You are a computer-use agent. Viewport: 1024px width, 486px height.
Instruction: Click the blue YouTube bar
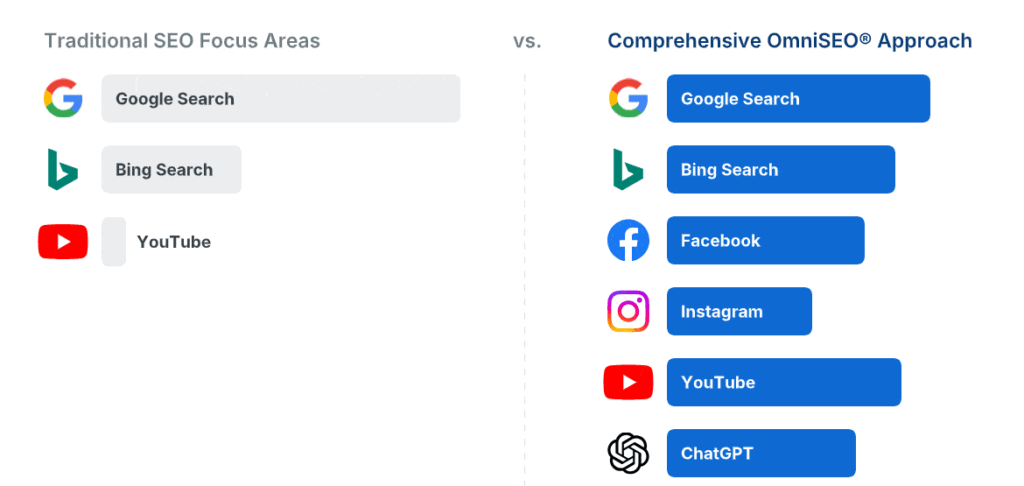point(784,382)
